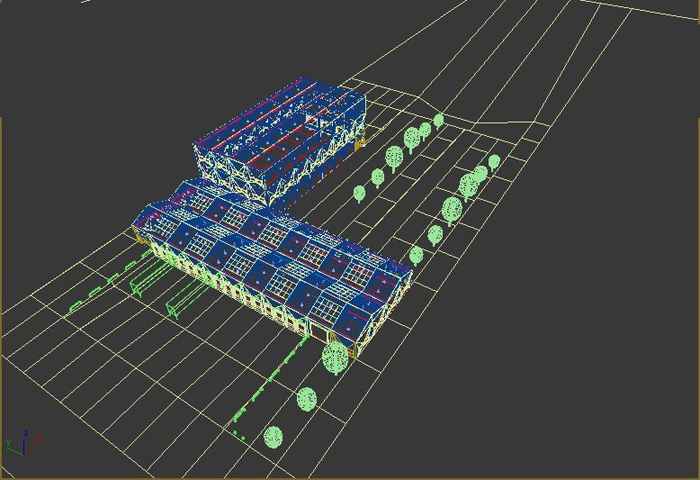Select the front long building's skylight roof
The width and height of the screenshot is (700, 480).
(x=270, y=250)
